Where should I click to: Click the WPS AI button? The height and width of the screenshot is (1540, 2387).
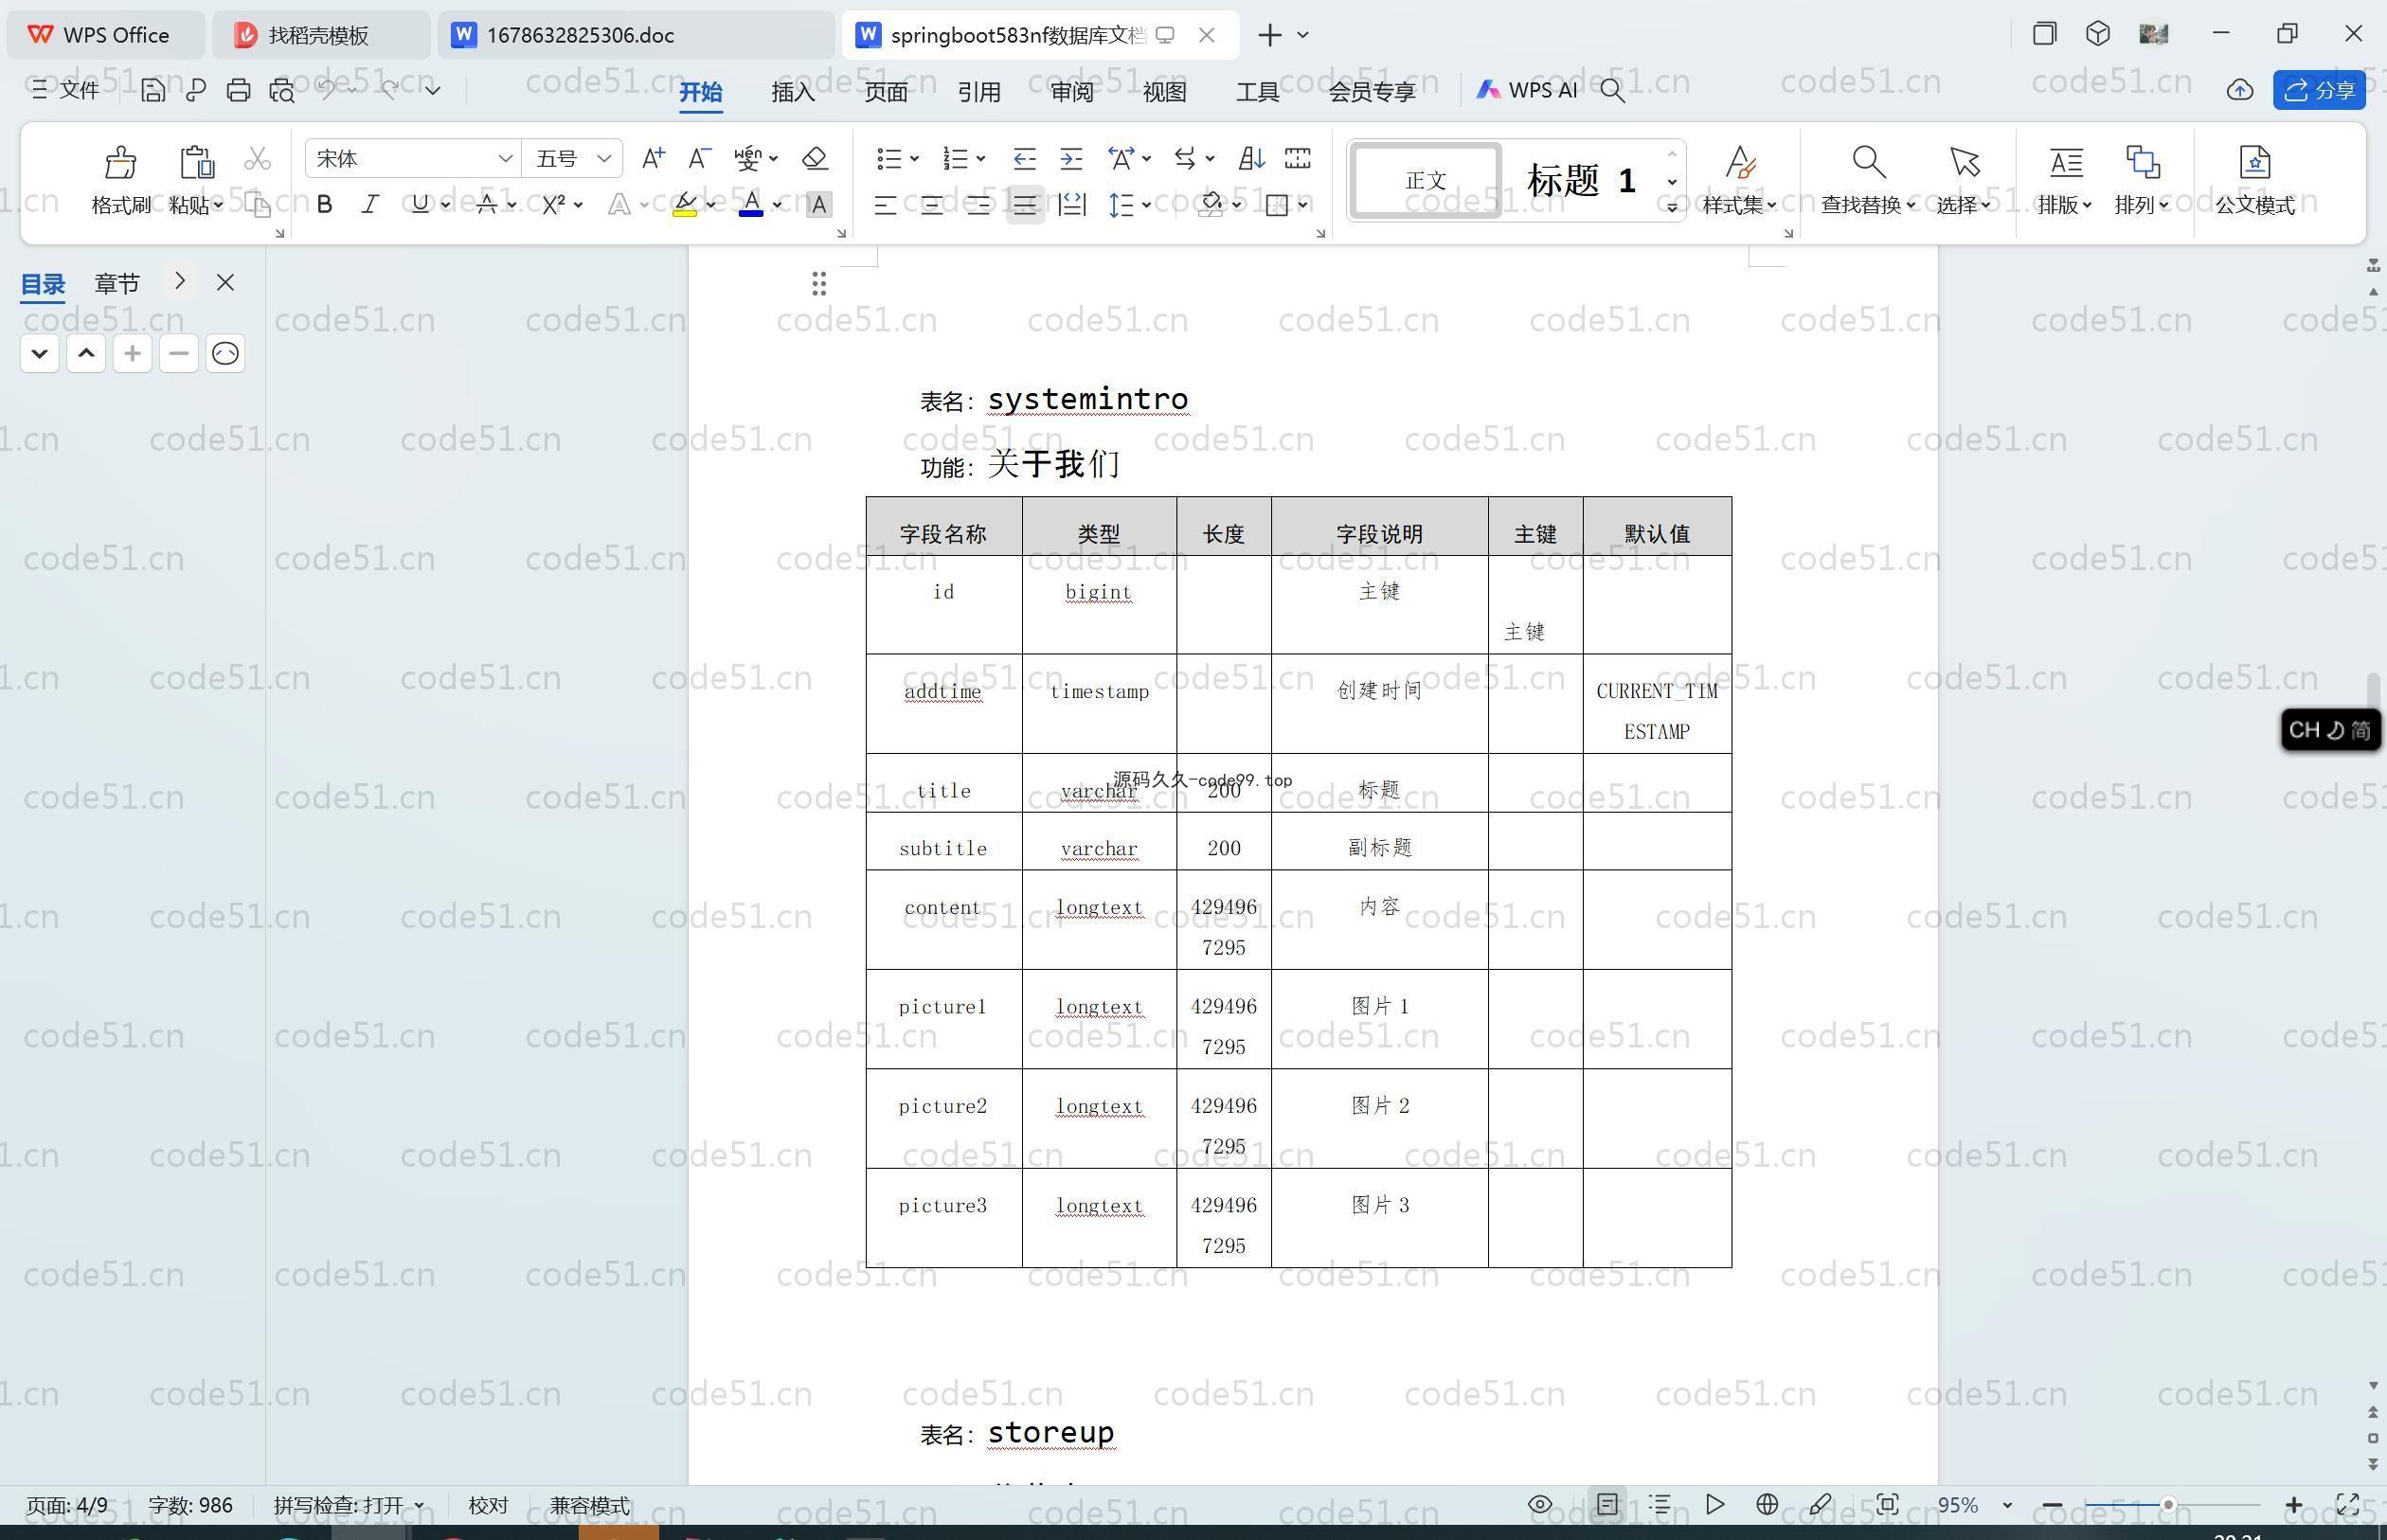click(1527, 90)
